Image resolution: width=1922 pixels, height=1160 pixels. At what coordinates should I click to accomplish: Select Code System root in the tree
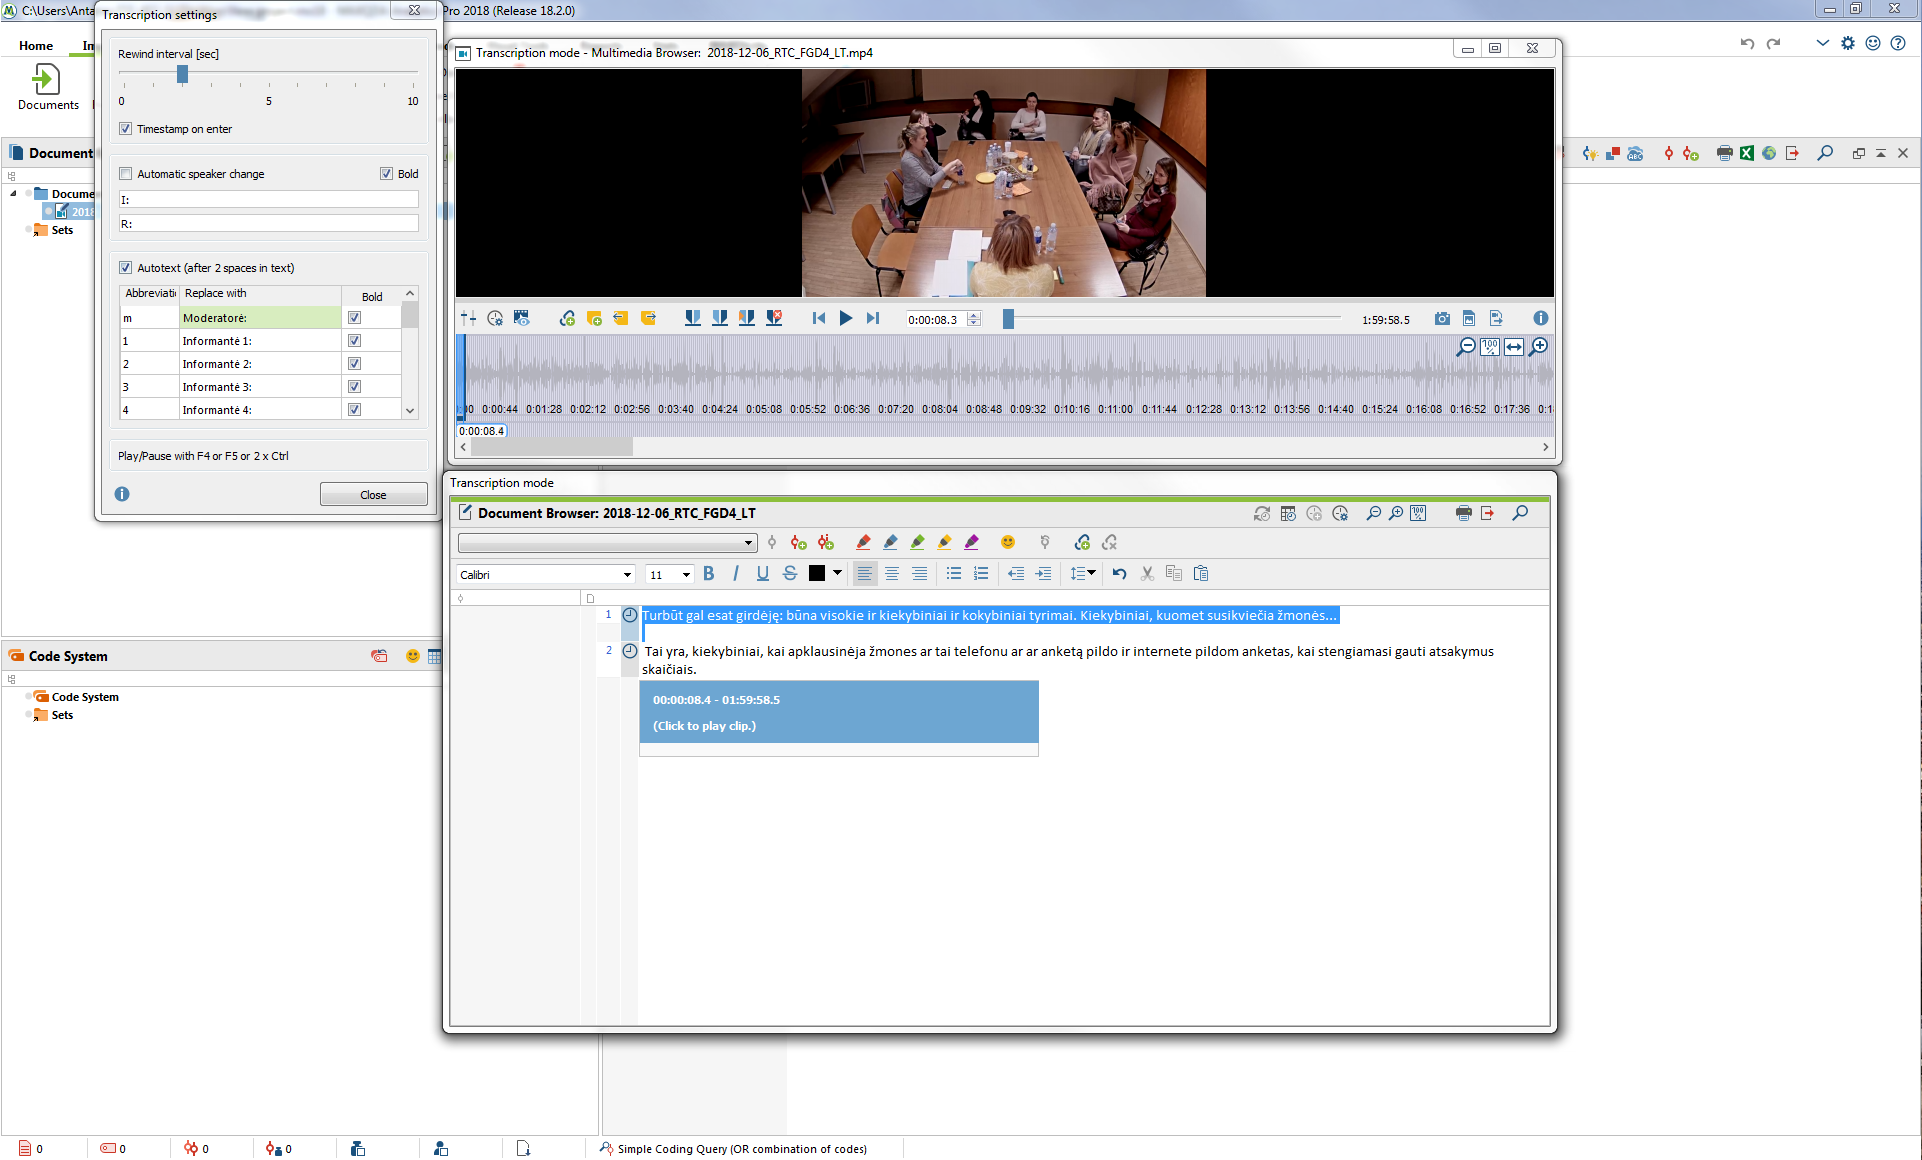[85, 697]
